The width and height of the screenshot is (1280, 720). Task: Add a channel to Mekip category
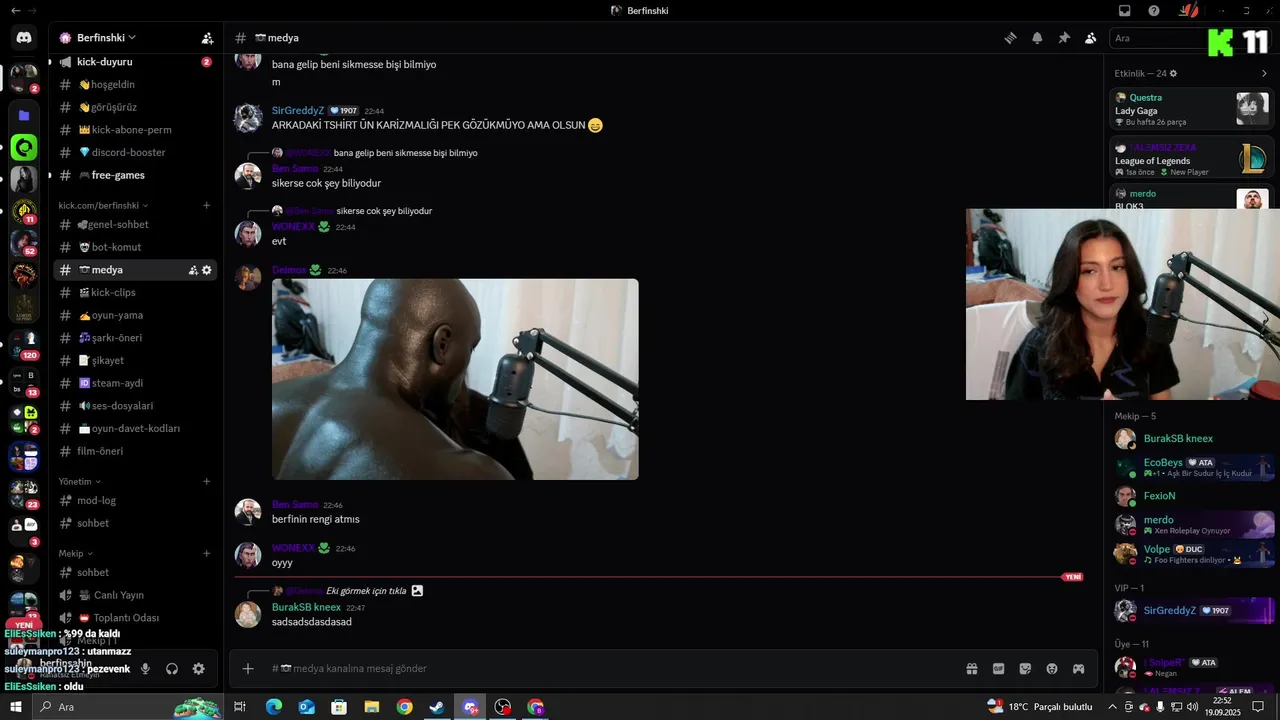click(207, 553)
